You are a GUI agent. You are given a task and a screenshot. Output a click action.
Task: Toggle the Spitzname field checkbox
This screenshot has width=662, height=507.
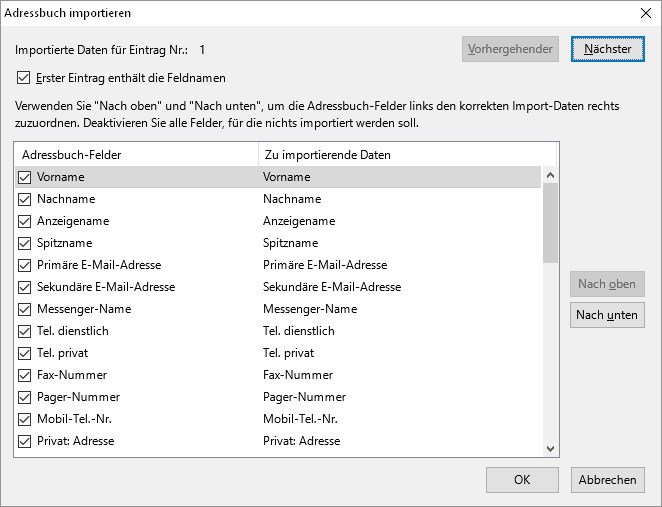click(x=24, y=243)
